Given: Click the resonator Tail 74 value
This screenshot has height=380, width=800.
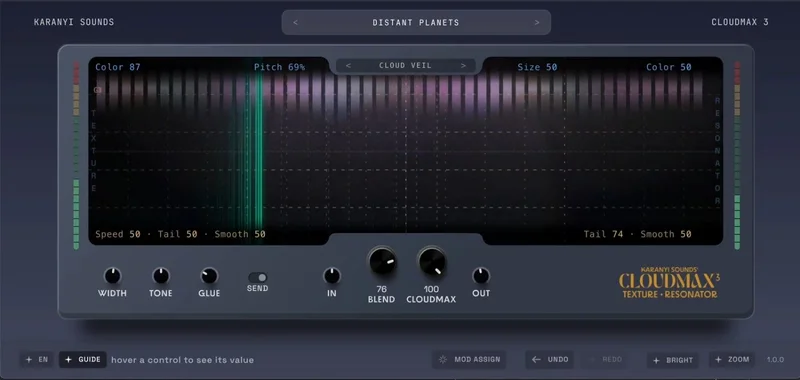Looking at the screenshot, I should tap(604, 234).
